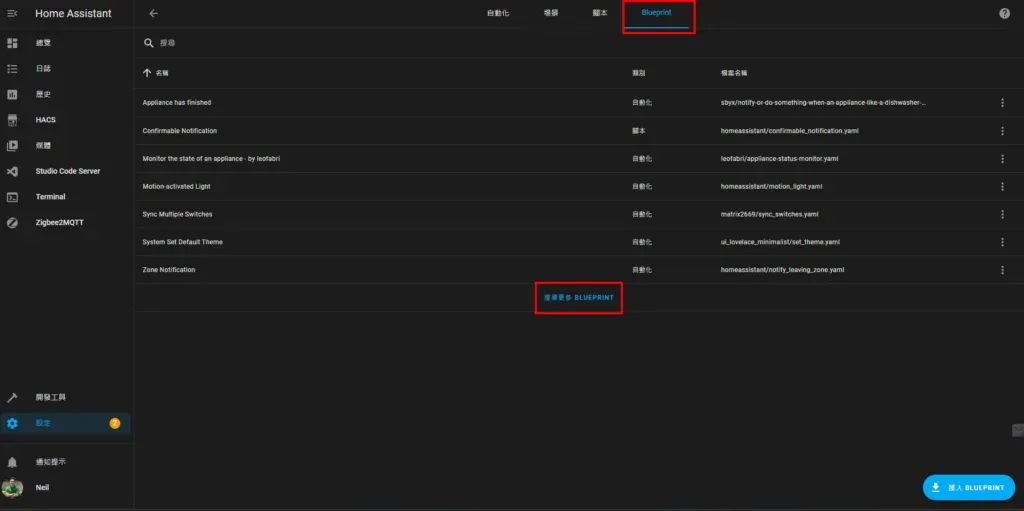The height and width of the screenshot is (511, 1024).
Task: Select the Blueprint tab
Action: (656, 13)
